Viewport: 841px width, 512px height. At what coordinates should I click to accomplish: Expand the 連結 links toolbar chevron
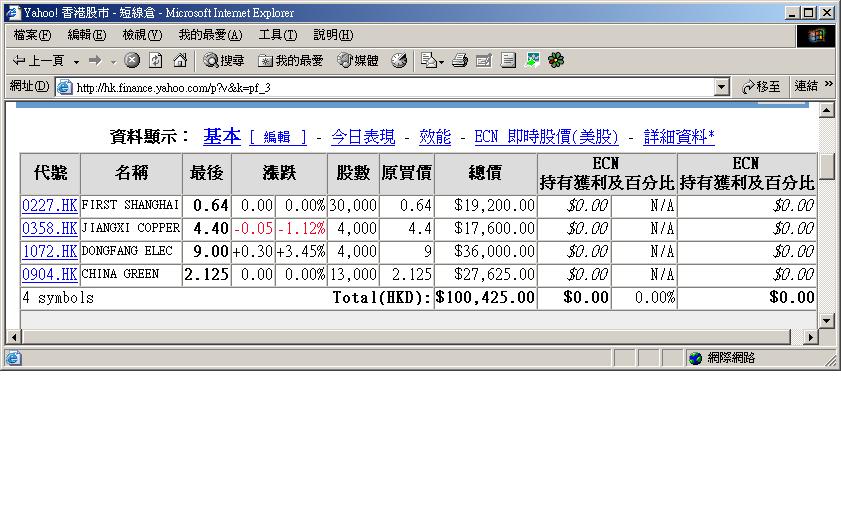coord(829,84)
